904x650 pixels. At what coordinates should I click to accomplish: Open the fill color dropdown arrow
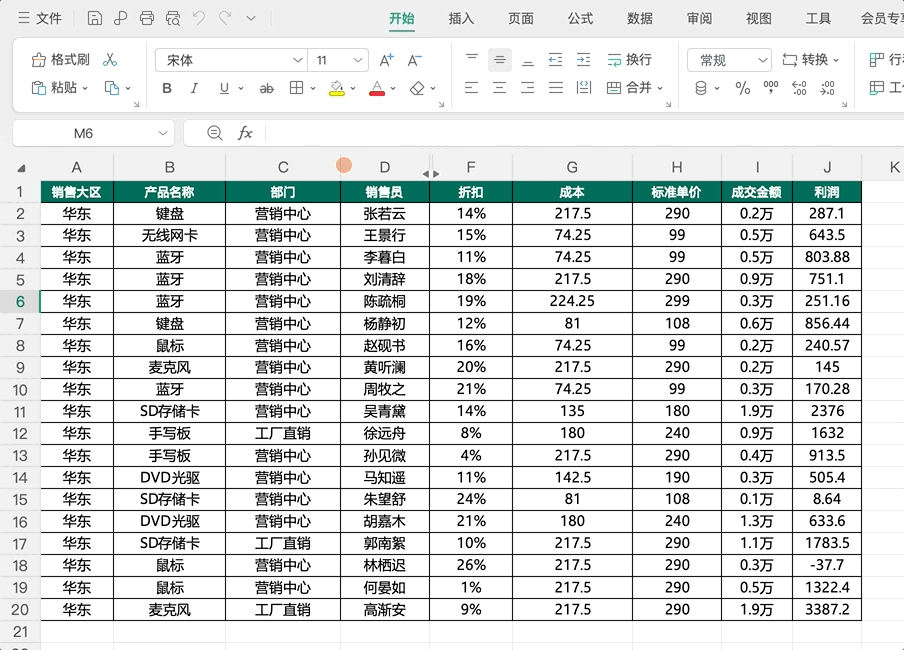(353, 89)
